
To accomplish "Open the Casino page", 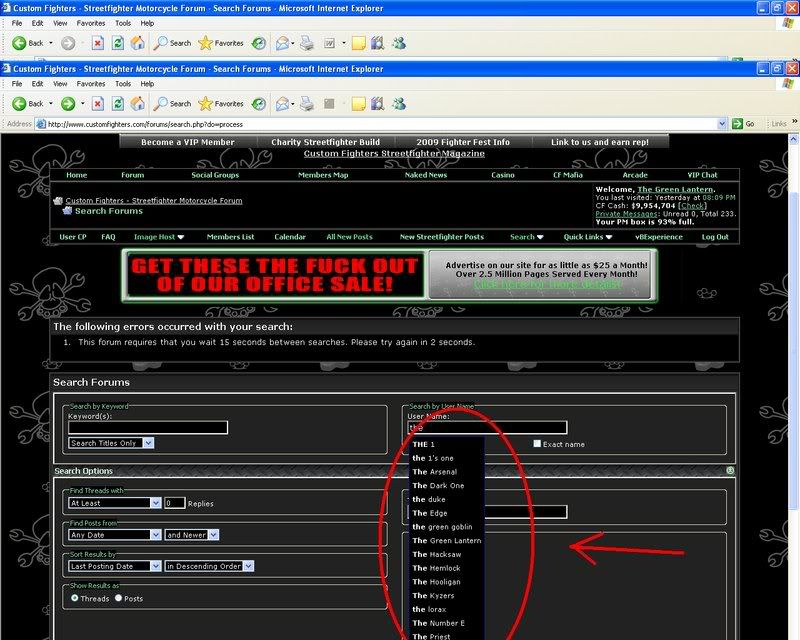I will (503, 175).
